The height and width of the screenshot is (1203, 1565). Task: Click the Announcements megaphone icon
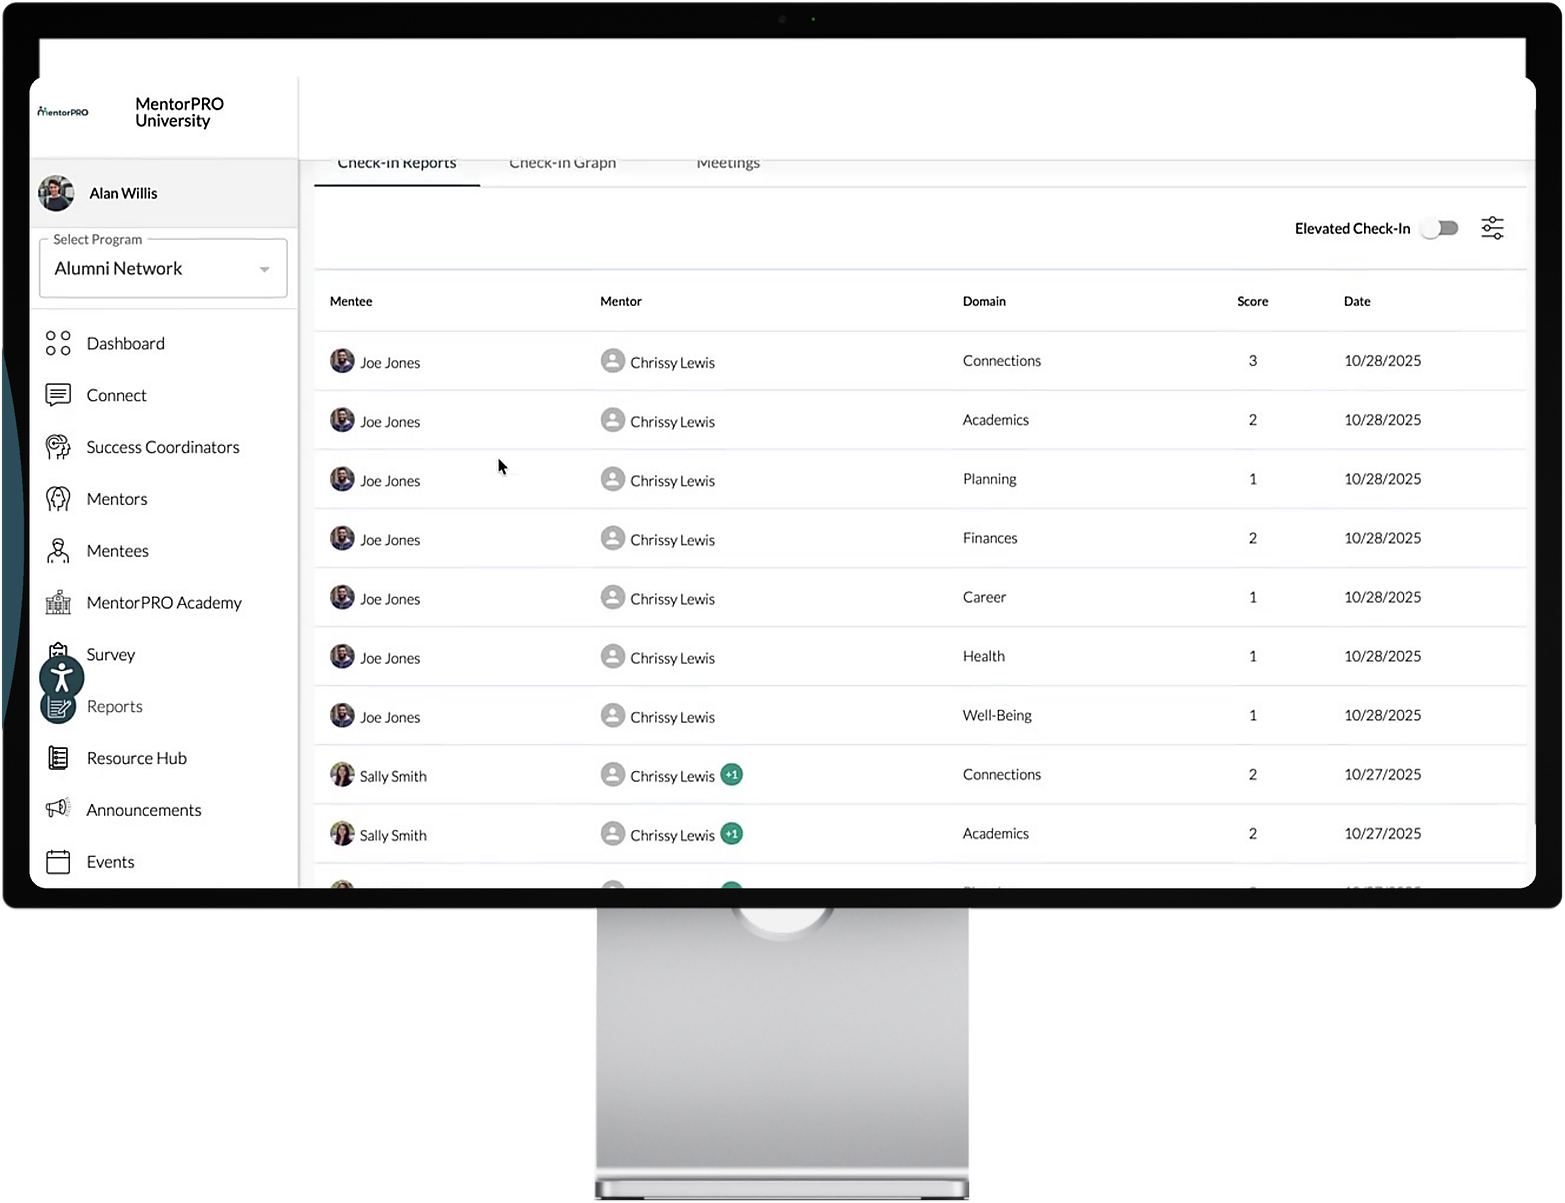58,808
